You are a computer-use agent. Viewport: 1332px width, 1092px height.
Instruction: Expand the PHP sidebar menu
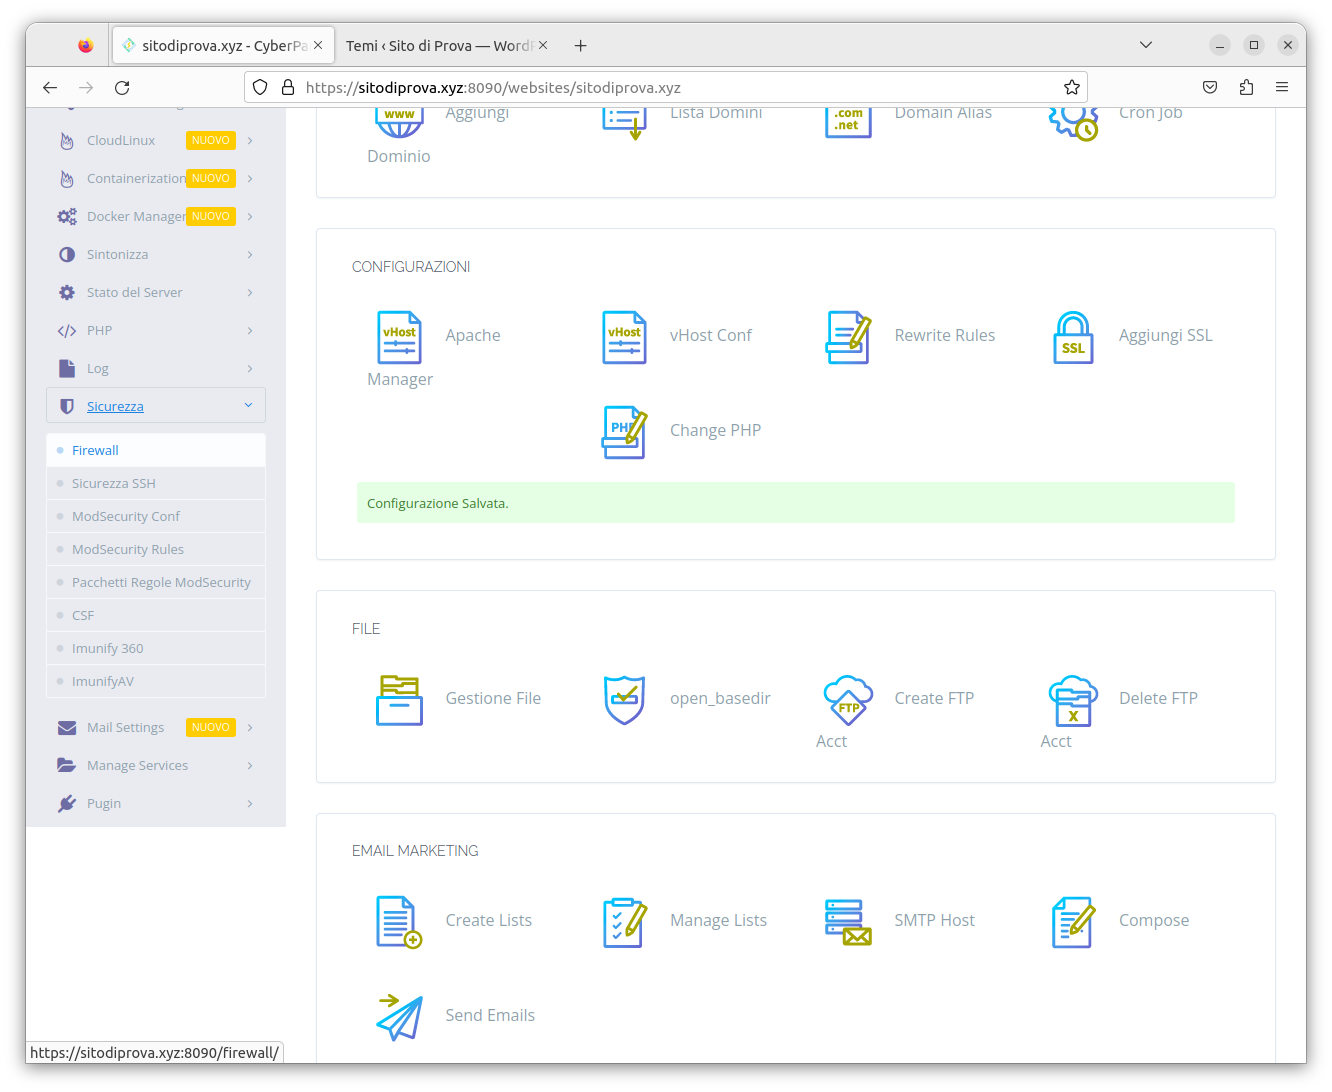pos(156,331)
